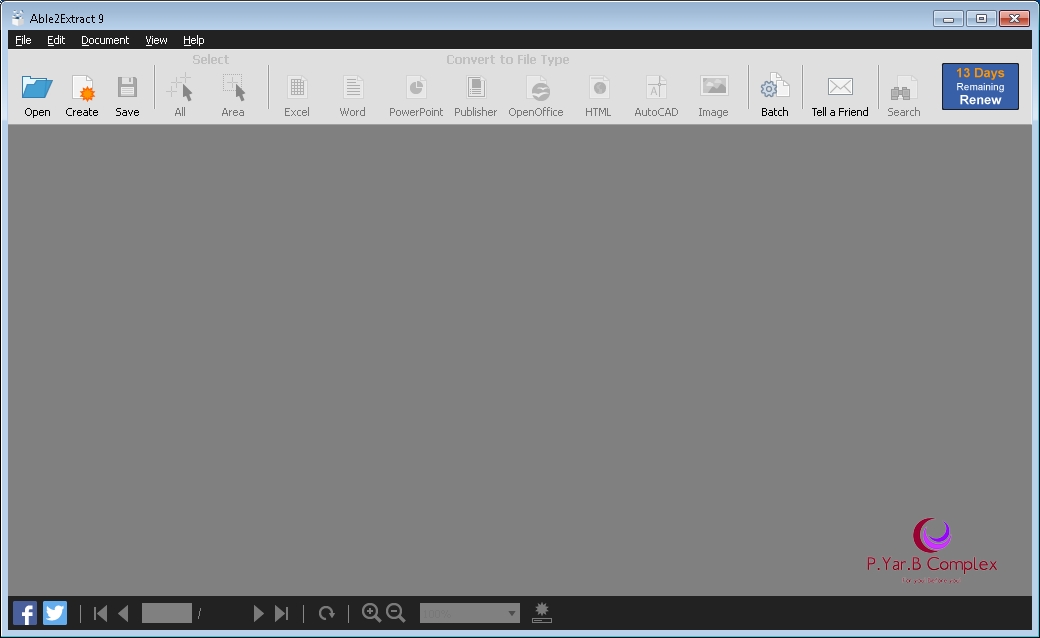Choose the Select Area tool
This screenshot has height=638, width=1040.
click(x=233, y=88)
